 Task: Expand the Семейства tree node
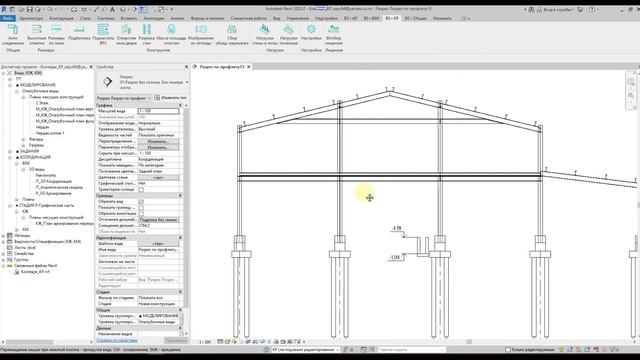3,253
